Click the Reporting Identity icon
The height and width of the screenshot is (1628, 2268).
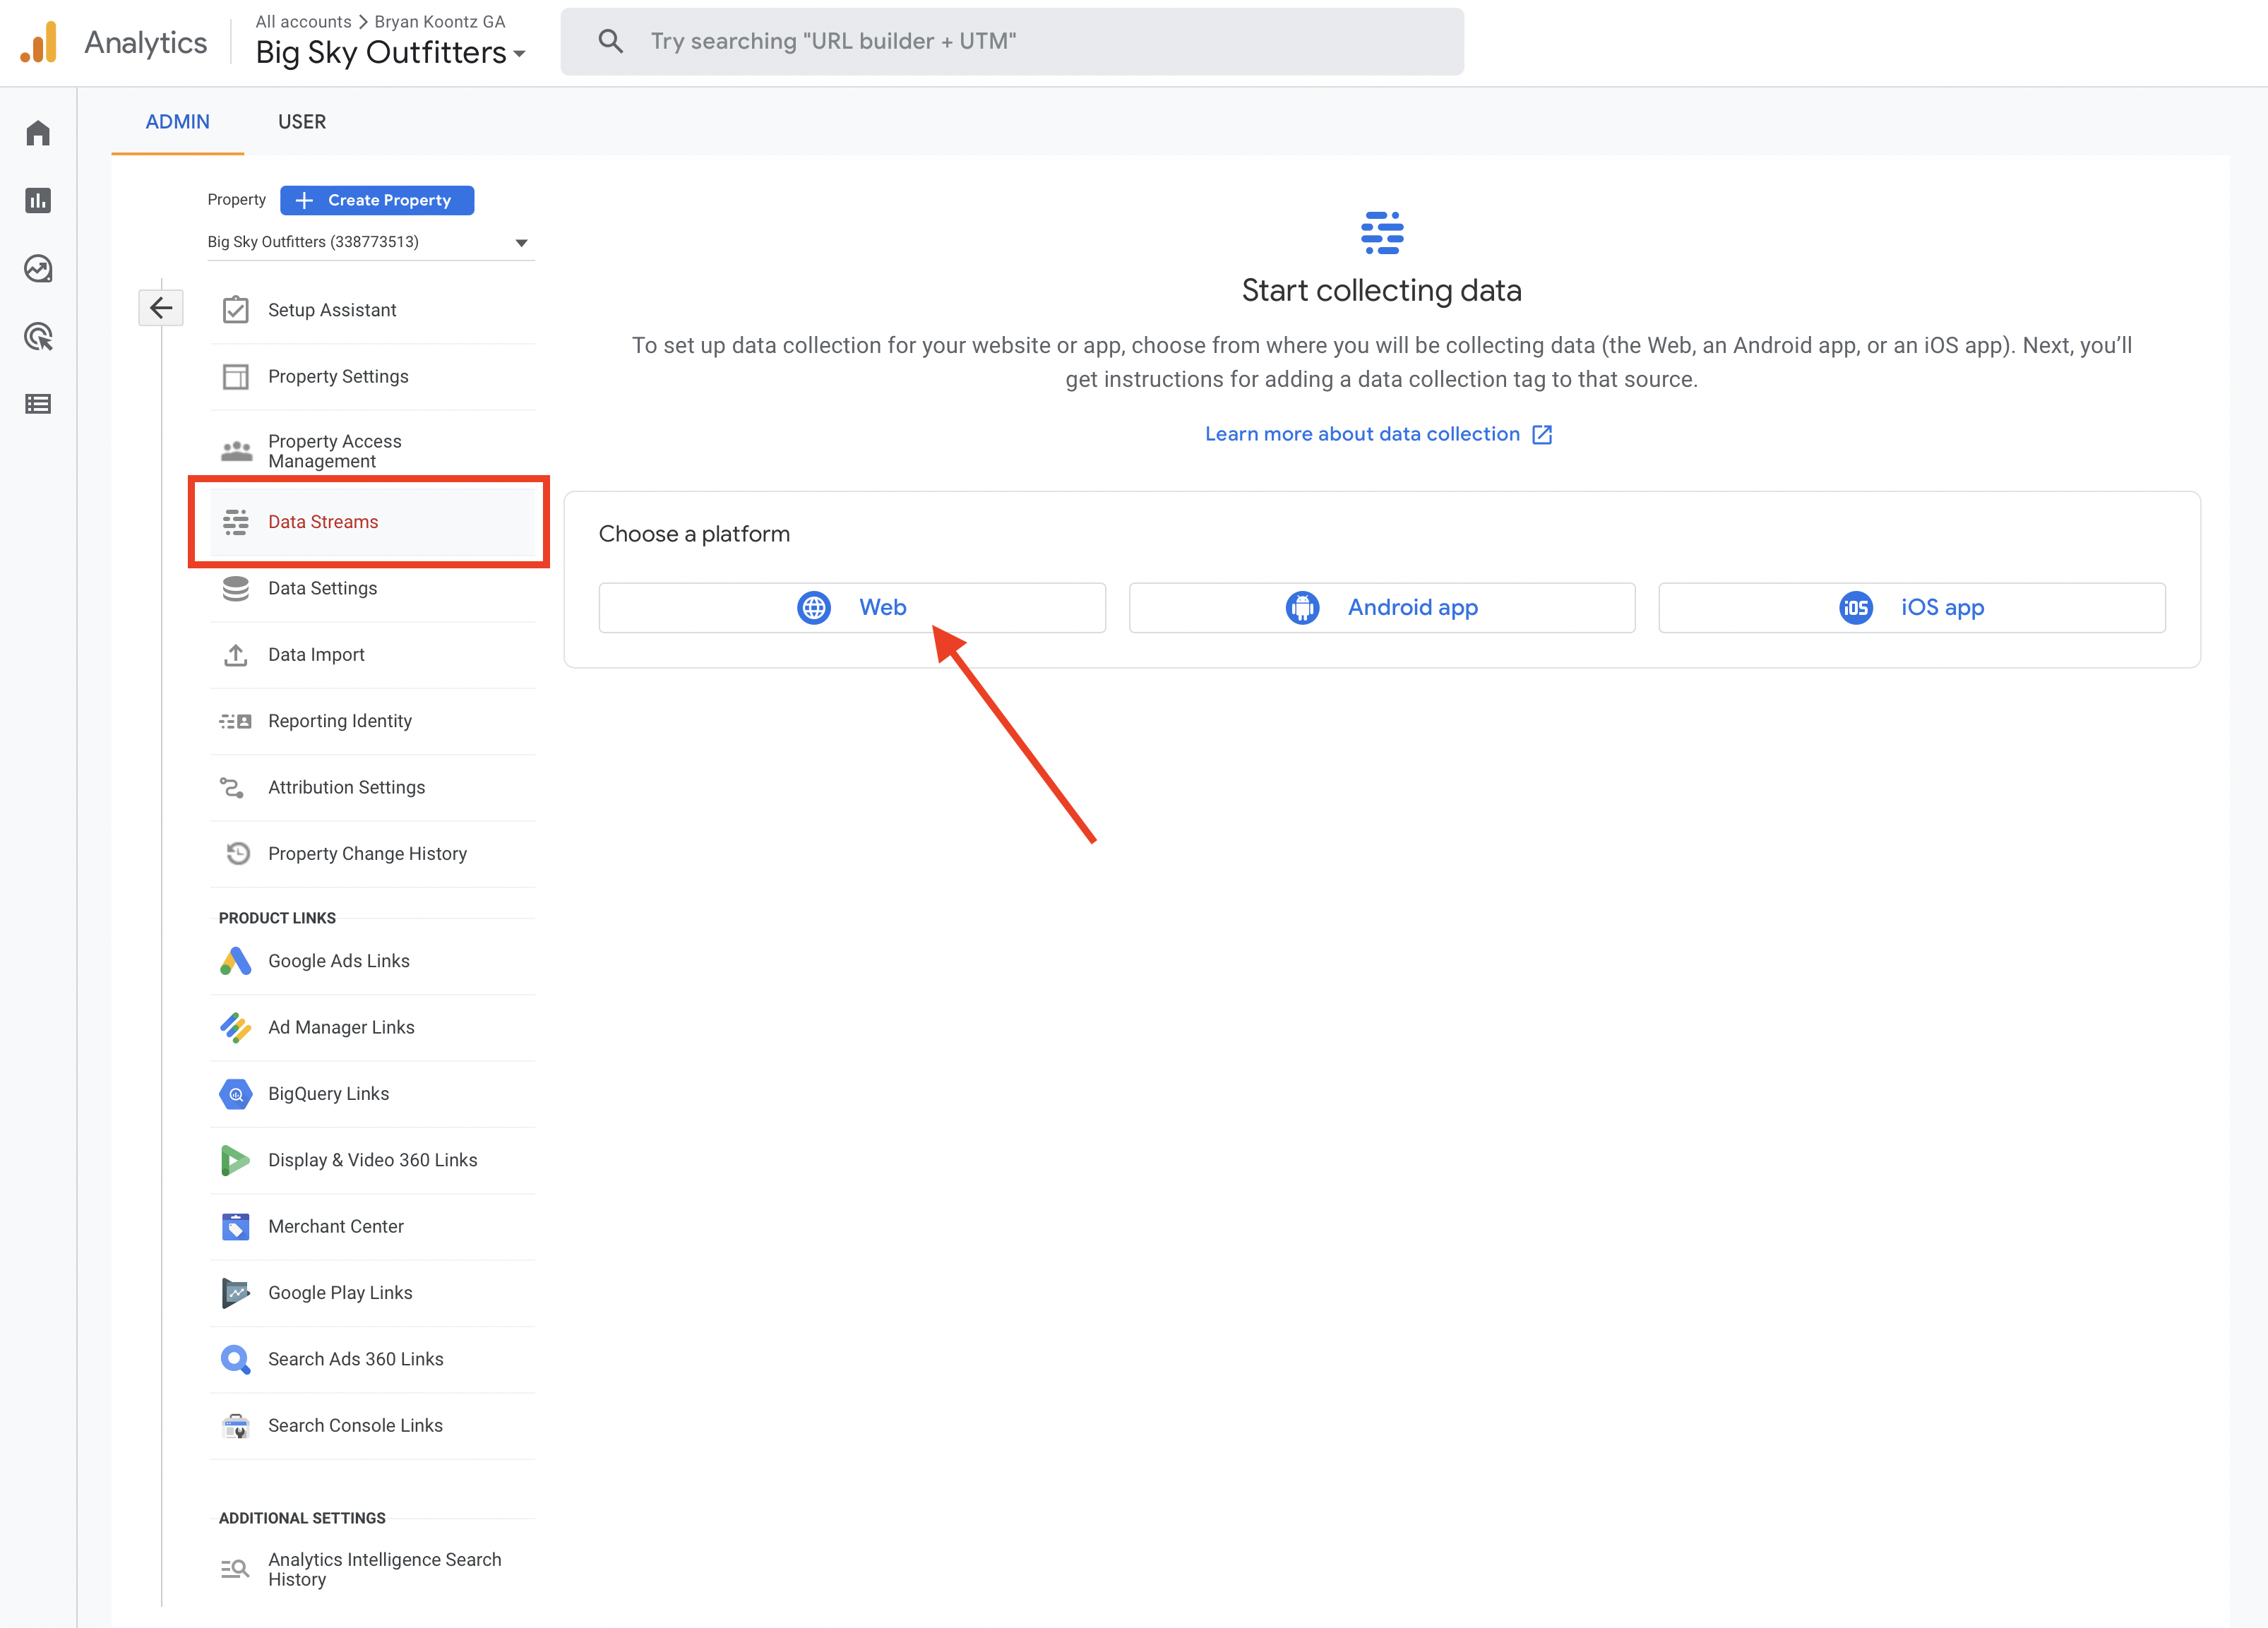(235, 721)
